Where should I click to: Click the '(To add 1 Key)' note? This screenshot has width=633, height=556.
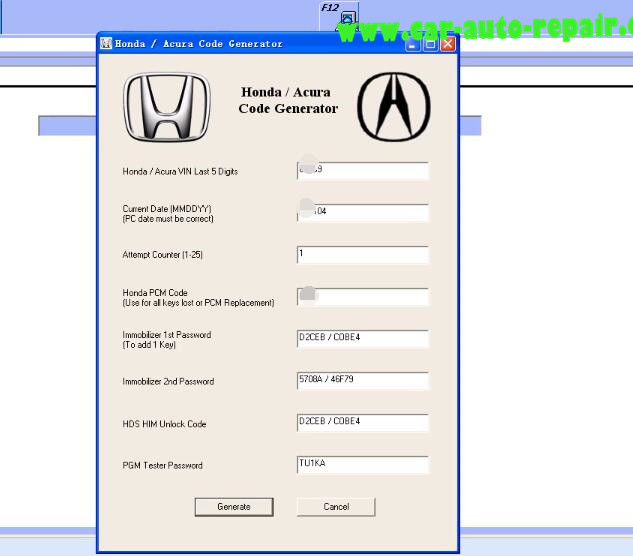click(x=149, y=345)
